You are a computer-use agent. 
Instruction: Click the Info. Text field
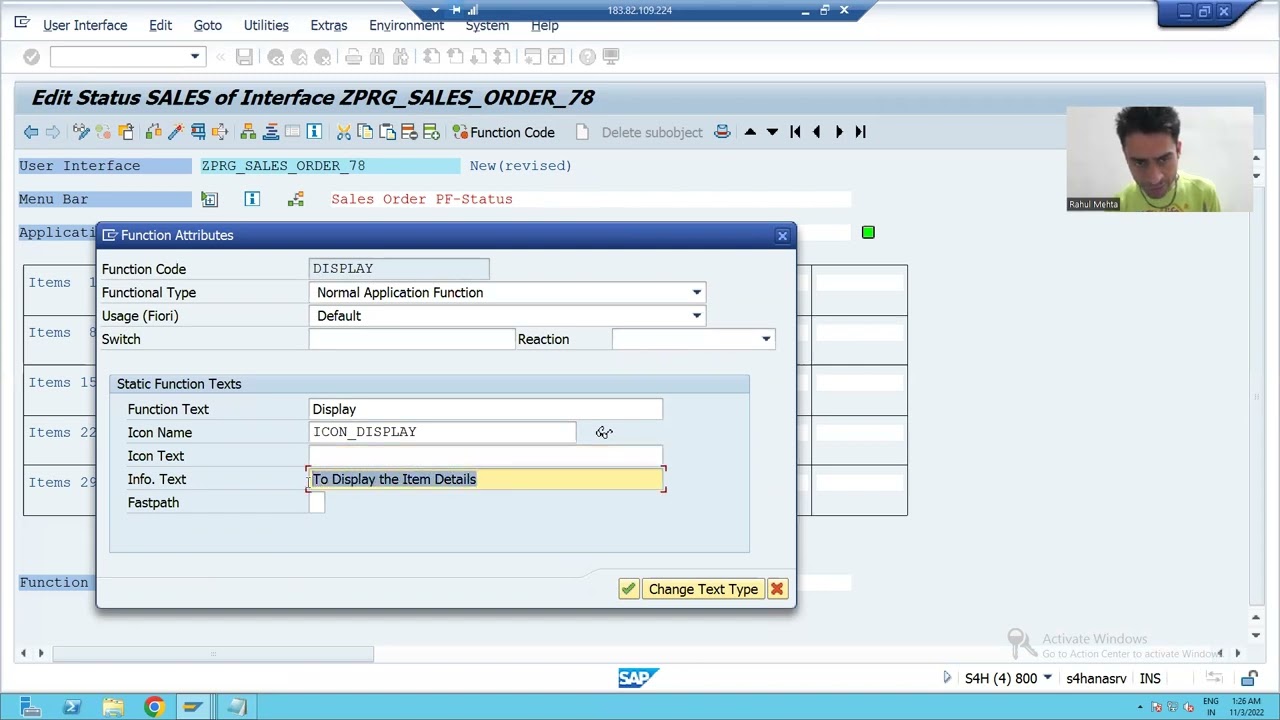(x=486, y=479)
